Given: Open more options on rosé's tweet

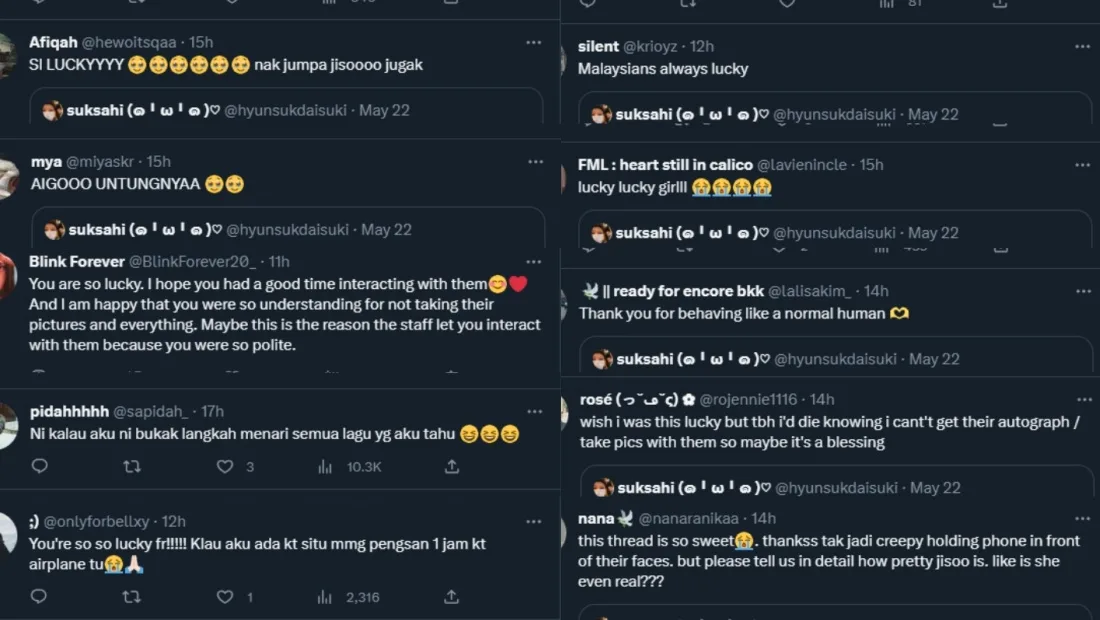Looking at the screenshot, I should tap(1082, 400).
